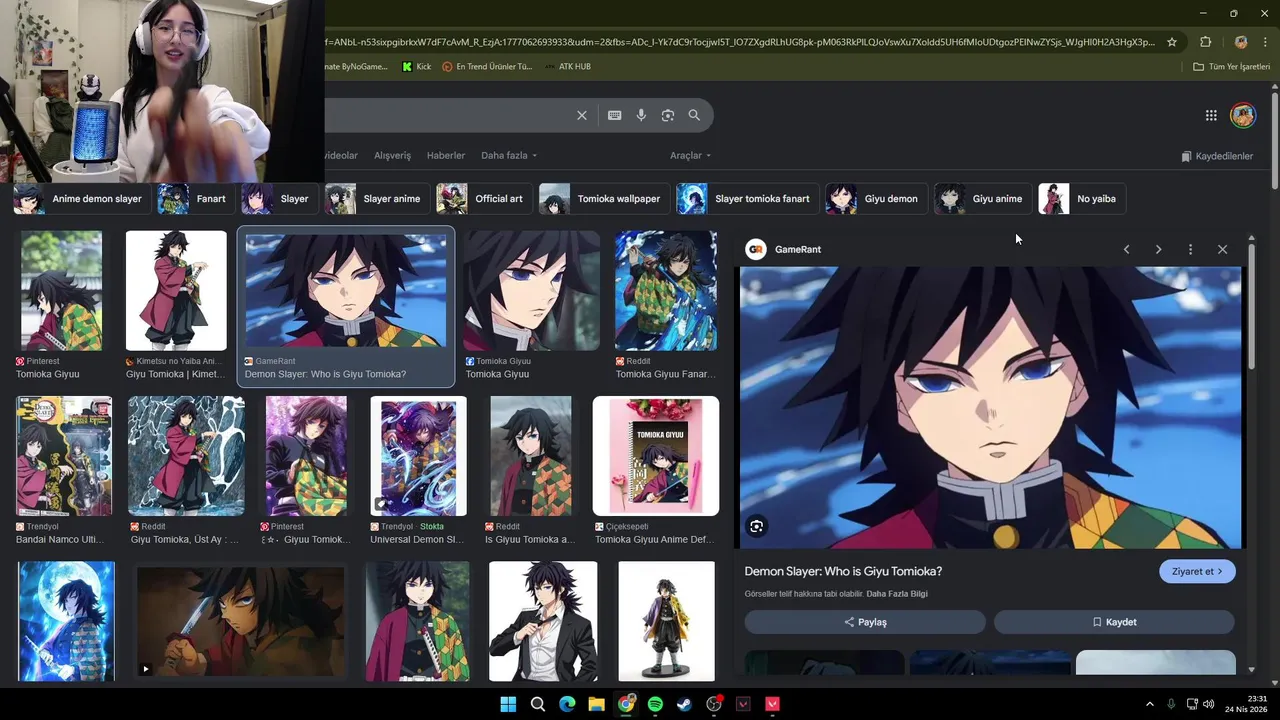Filter by Anime demon slayer chip
This screenshot has width=1280, height=720.
pos(83,199)
